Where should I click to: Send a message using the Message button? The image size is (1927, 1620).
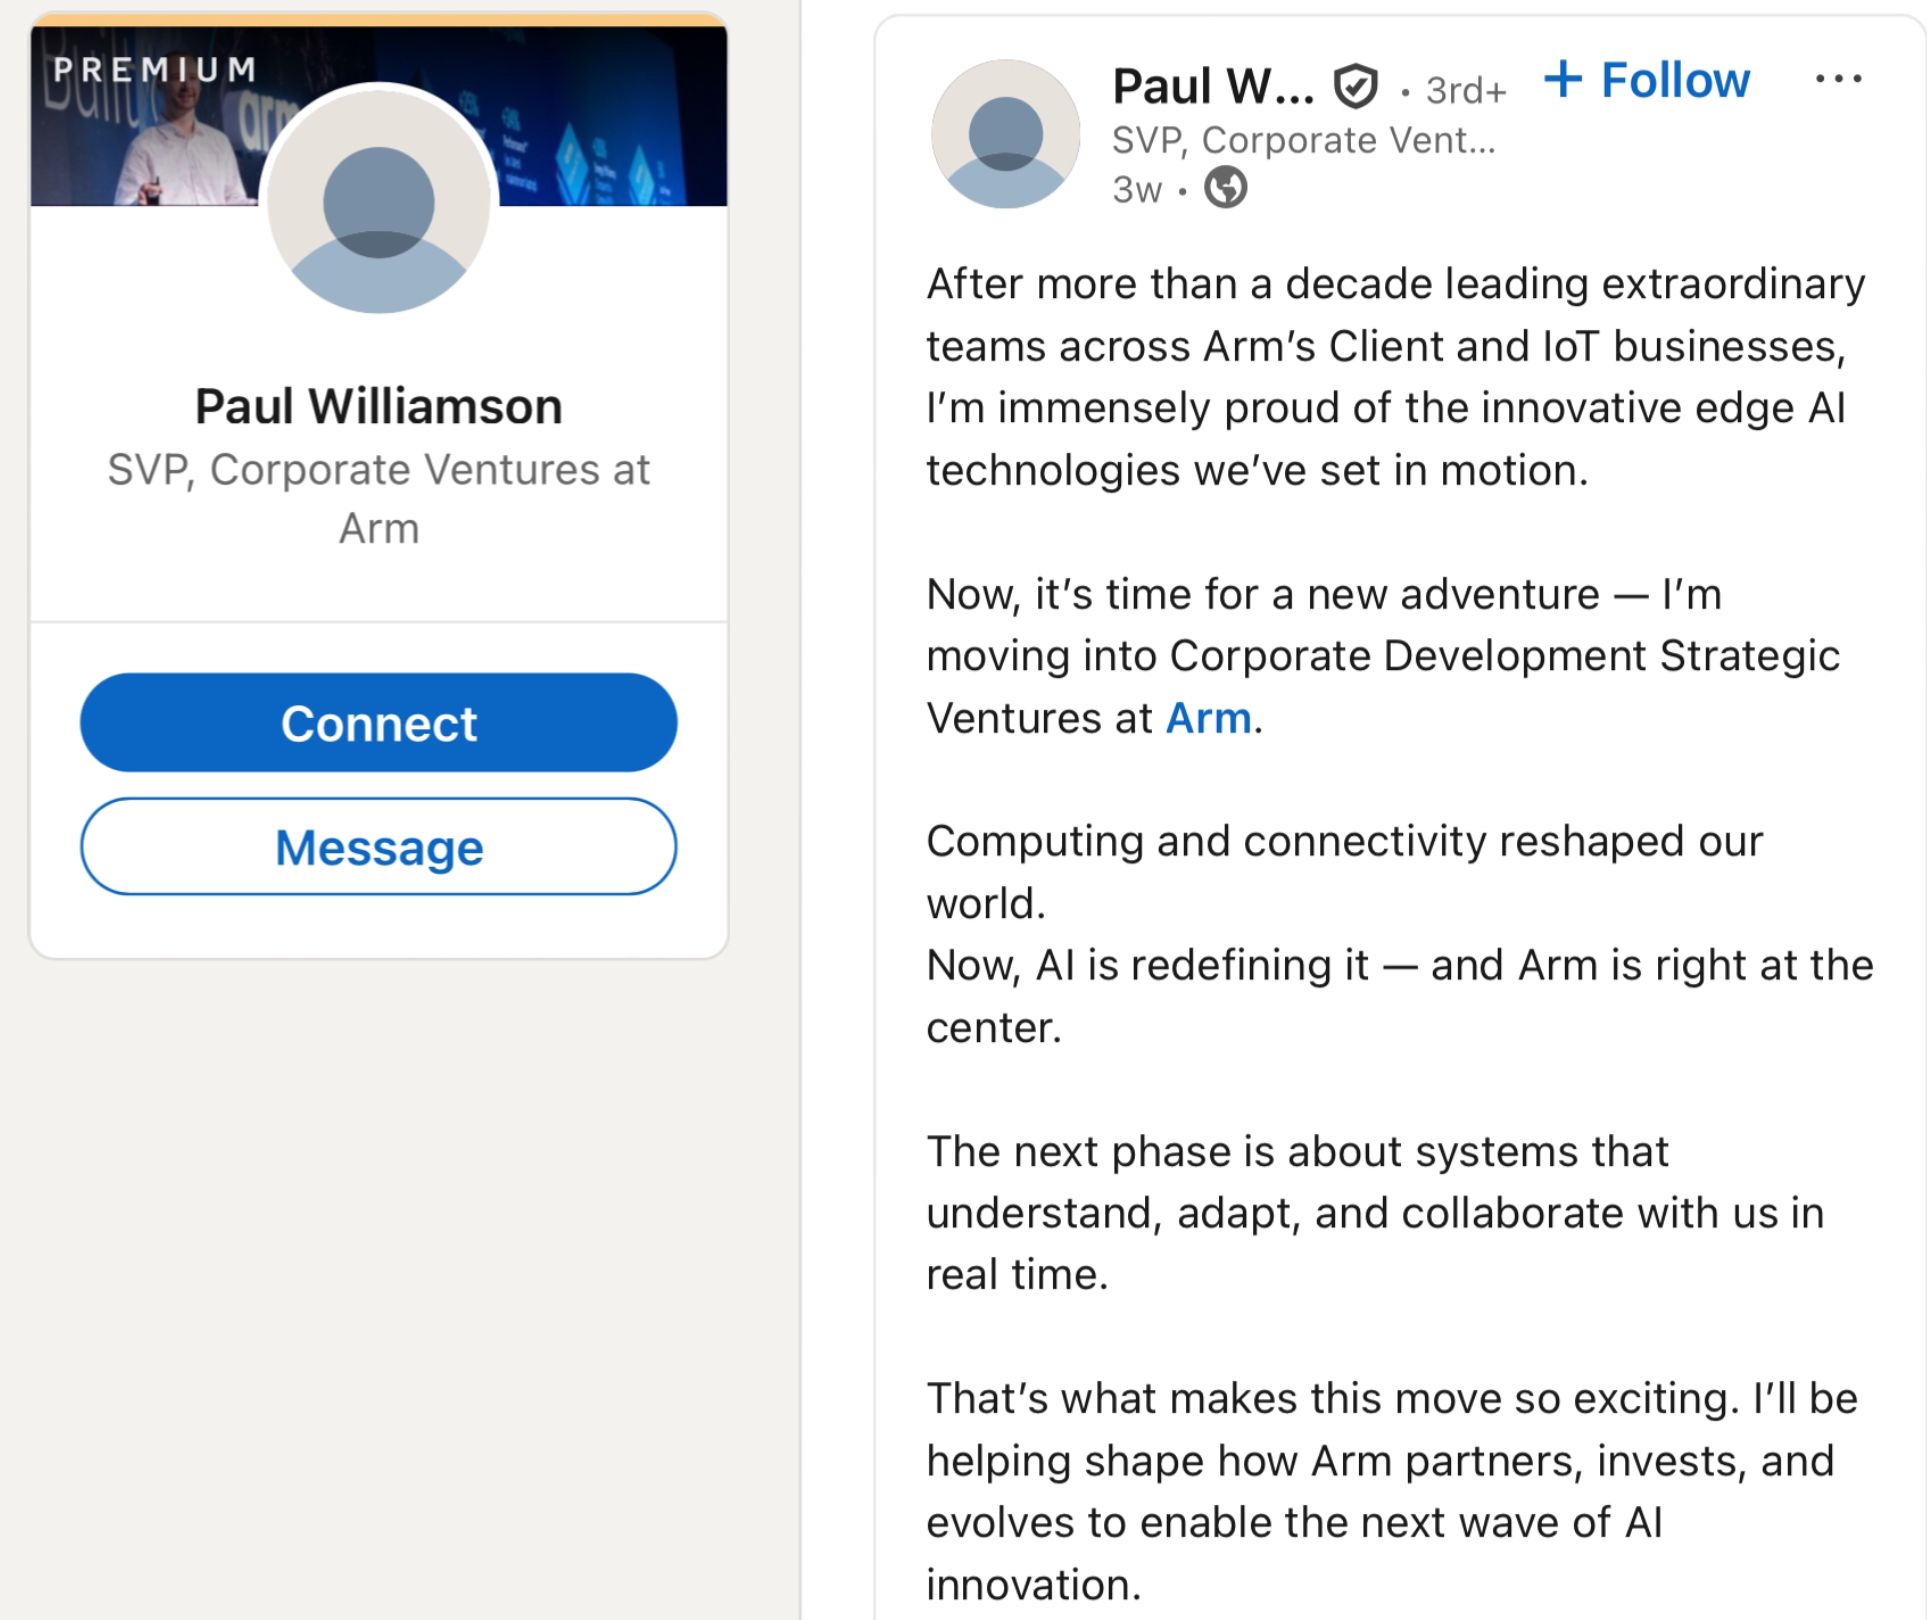point(379,847)
